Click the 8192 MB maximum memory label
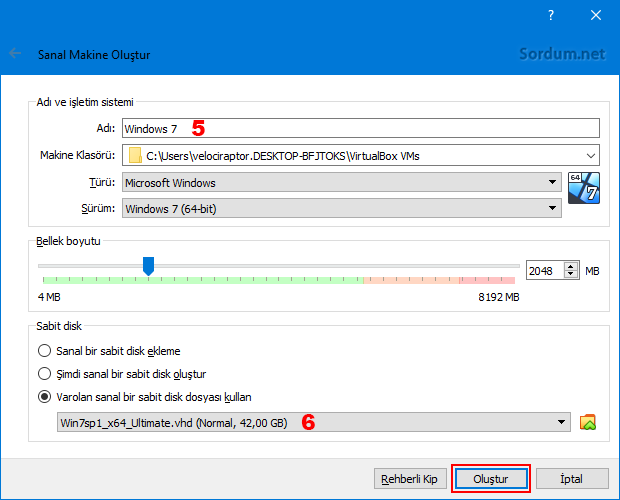The height and width of the screenshot is (500, 620). click(499, 297)
